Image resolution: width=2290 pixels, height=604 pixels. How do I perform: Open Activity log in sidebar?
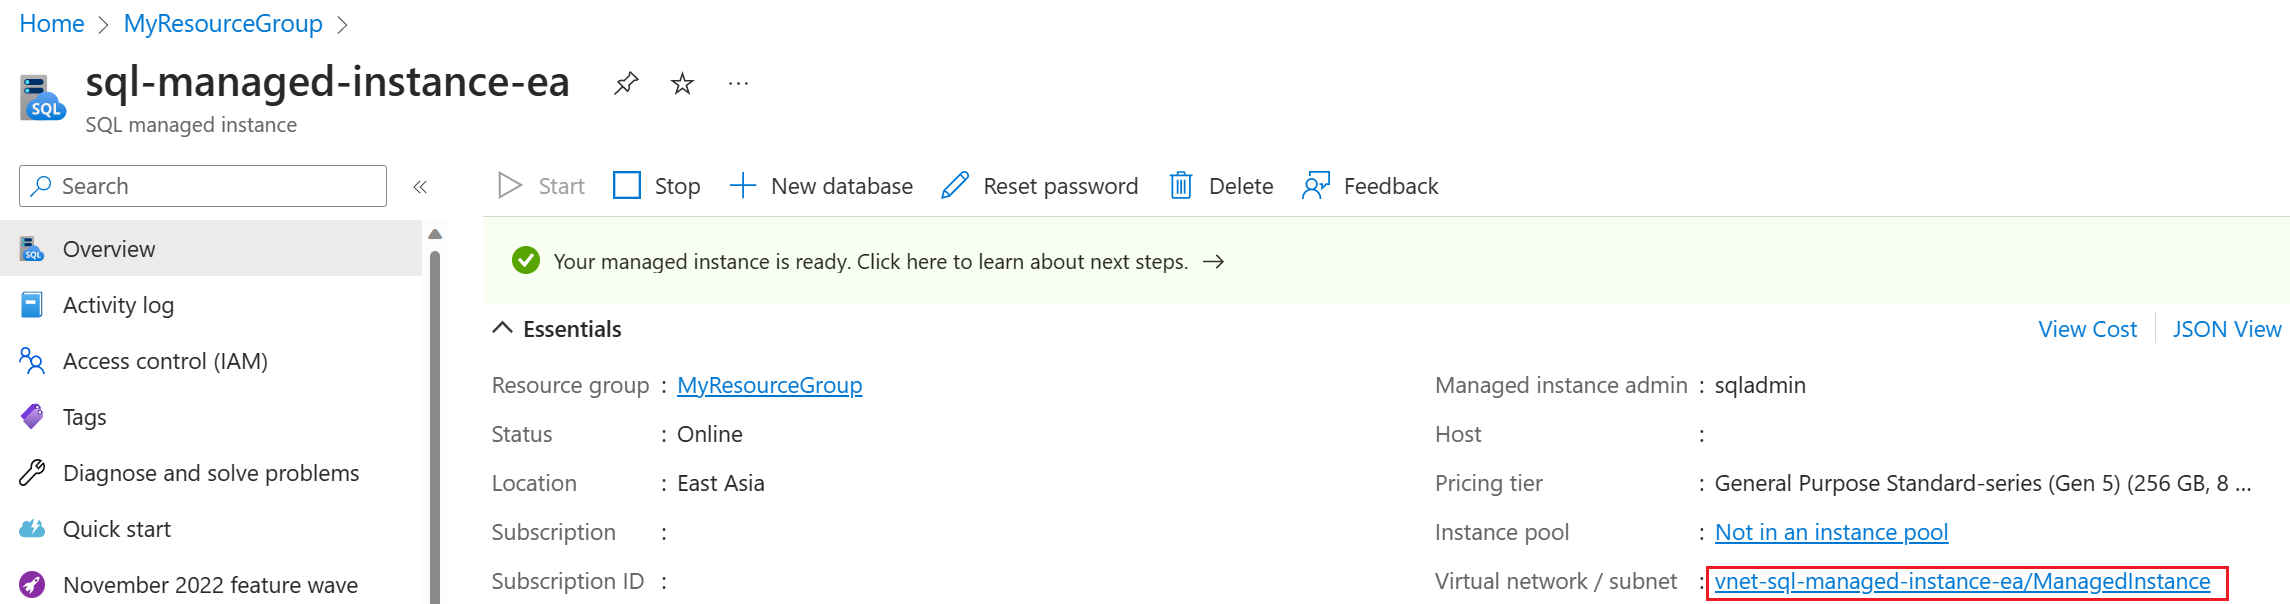118,305
